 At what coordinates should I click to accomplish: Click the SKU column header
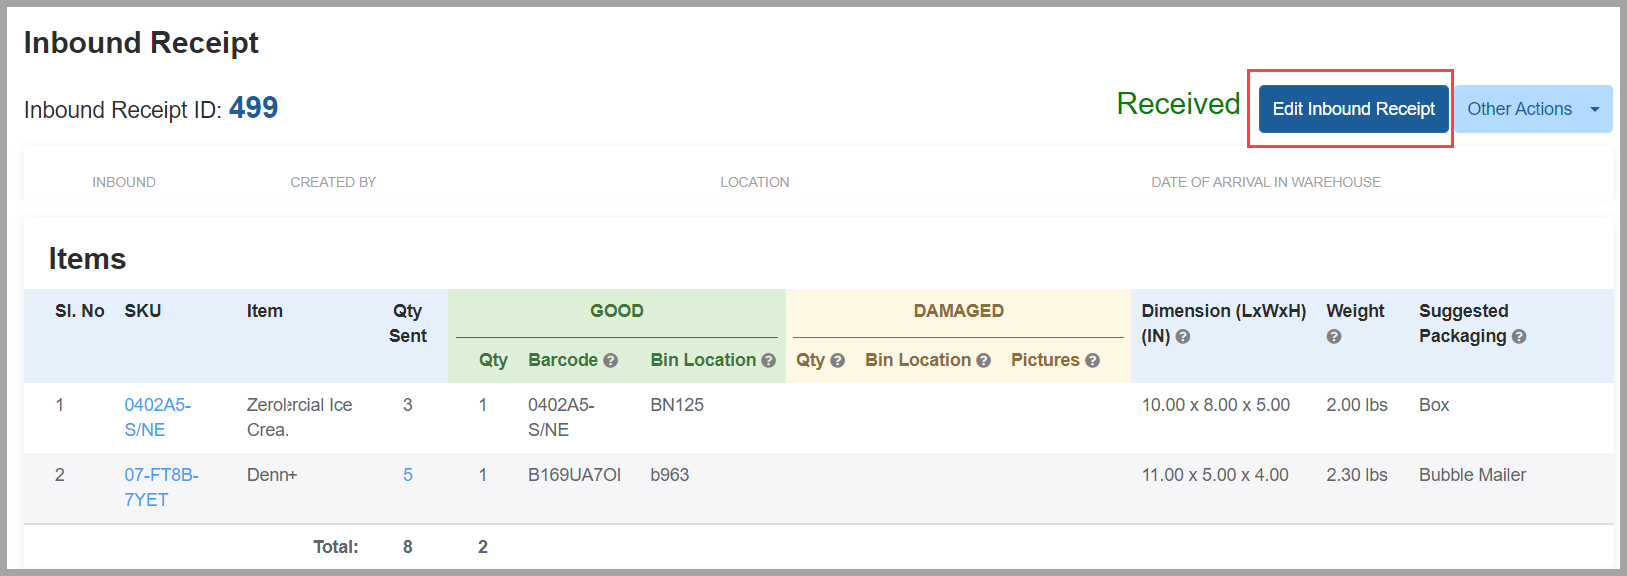143,311
